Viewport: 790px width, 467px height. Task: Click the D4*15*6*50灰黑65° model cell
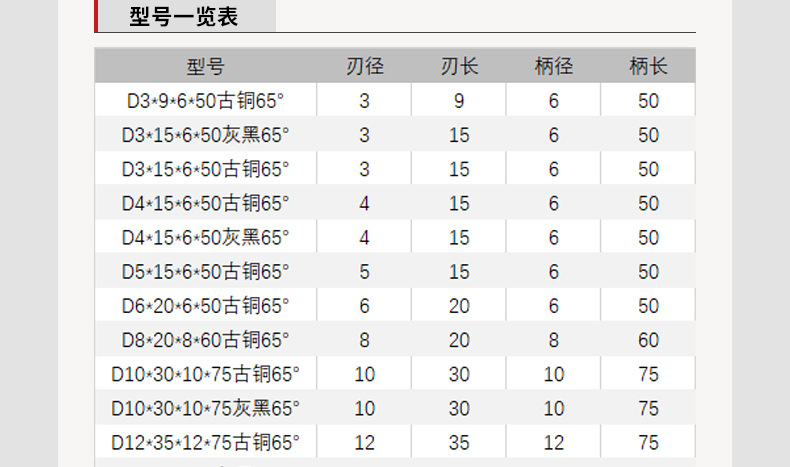coord(206,237)
